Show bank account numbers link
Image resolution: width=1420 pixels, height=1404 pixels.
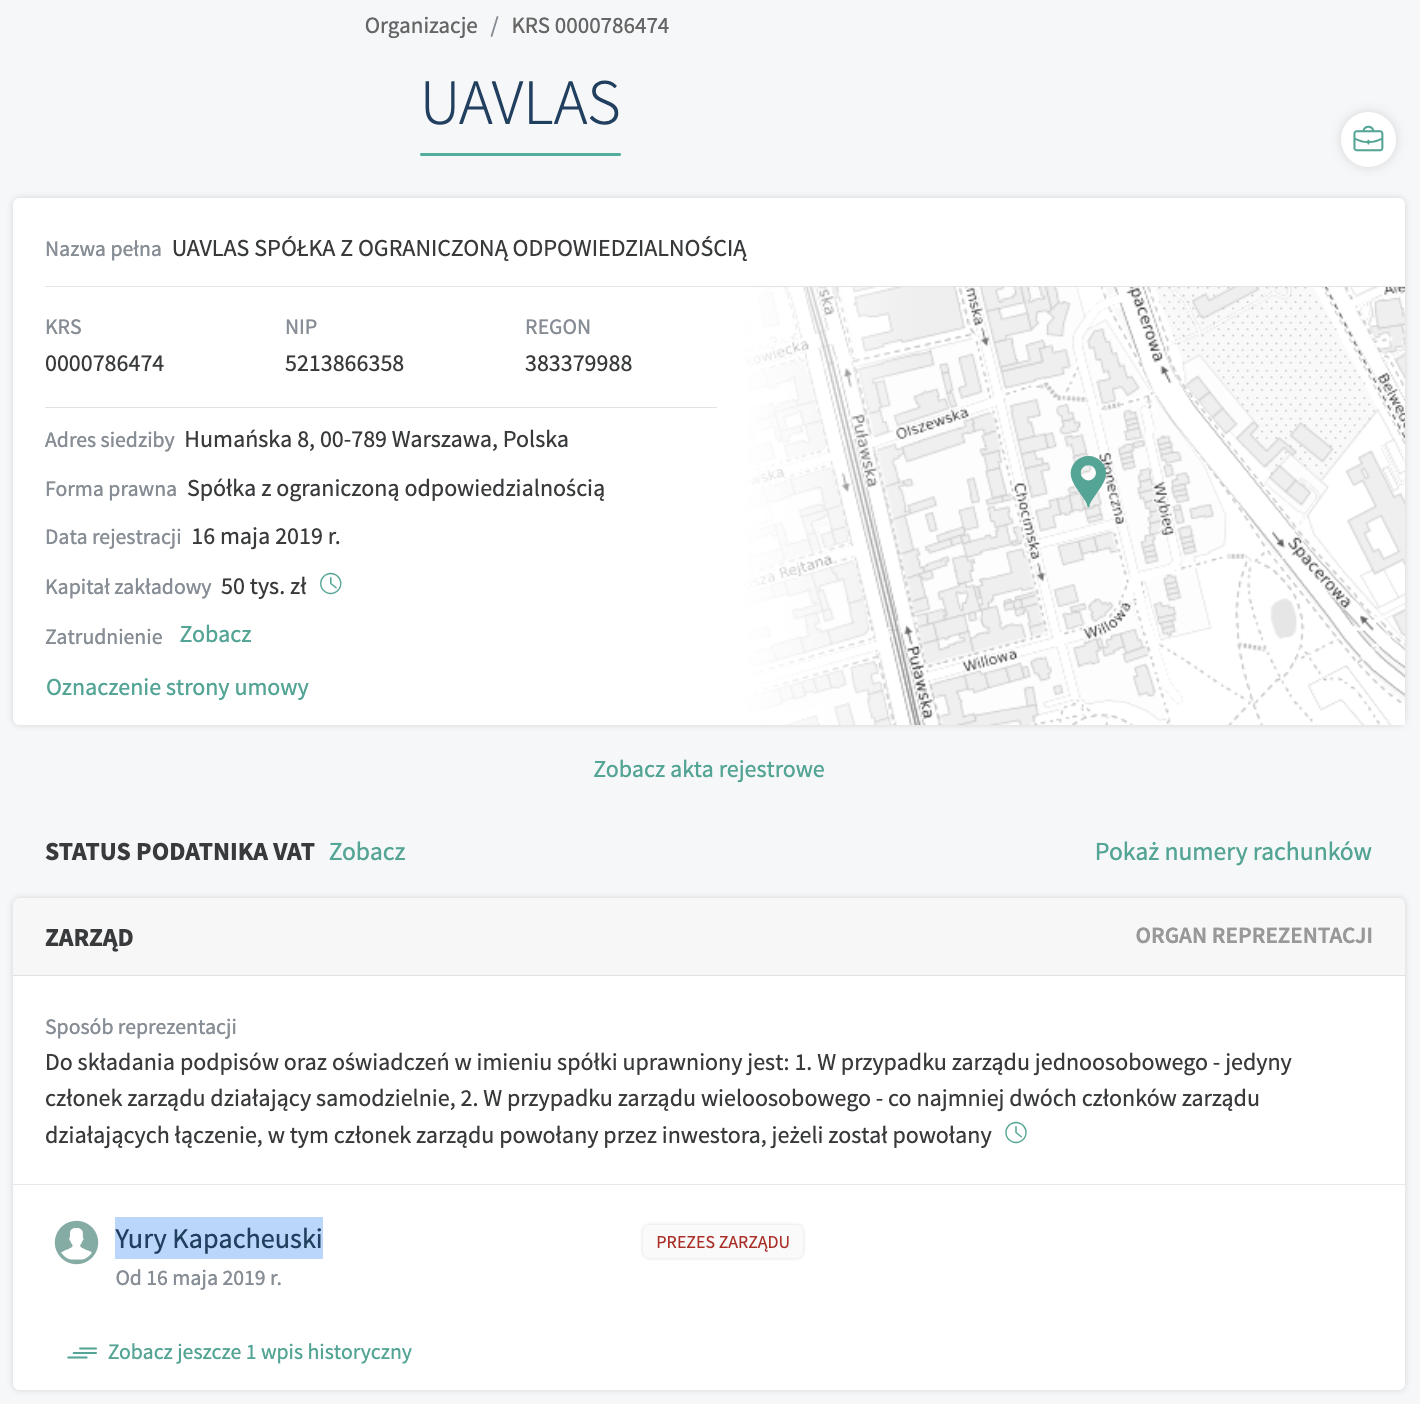point(1233,852)
